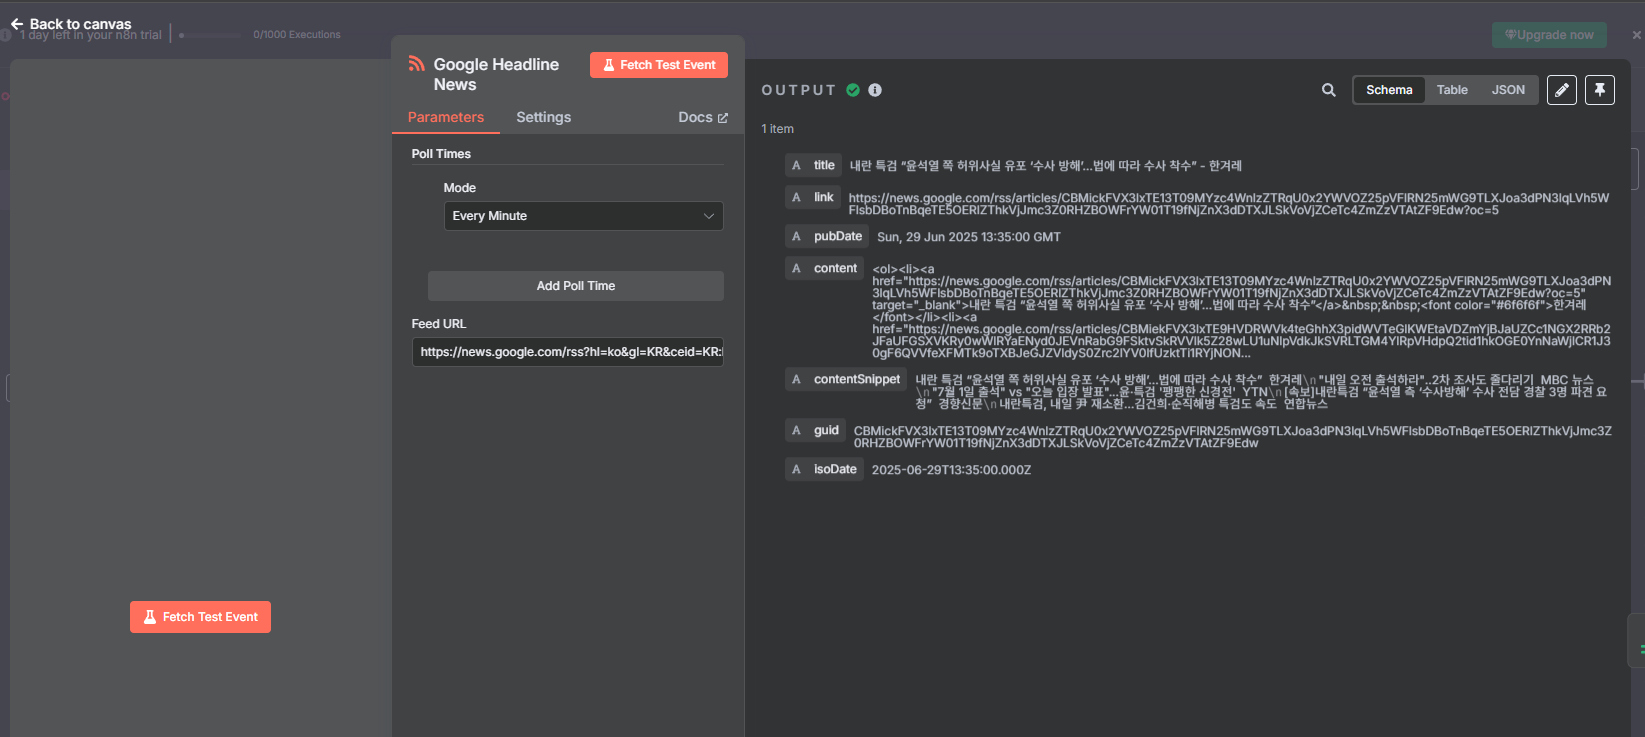The image size is (1645, 737).
Task: Click Fetch Test Event in the node header
Action: (x=659, y=65)
